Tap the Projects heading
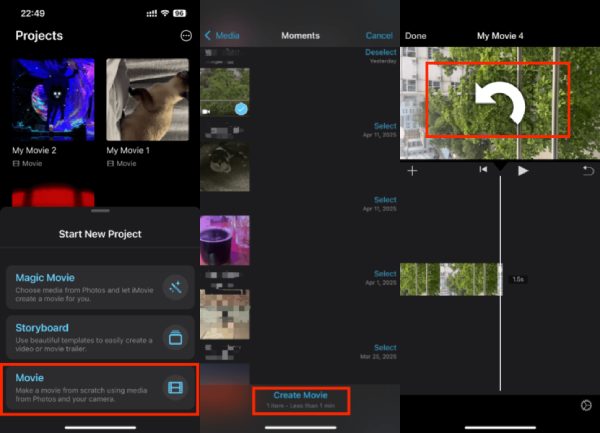The width and height of the screenshot is (600, 433). pos(39,36)
